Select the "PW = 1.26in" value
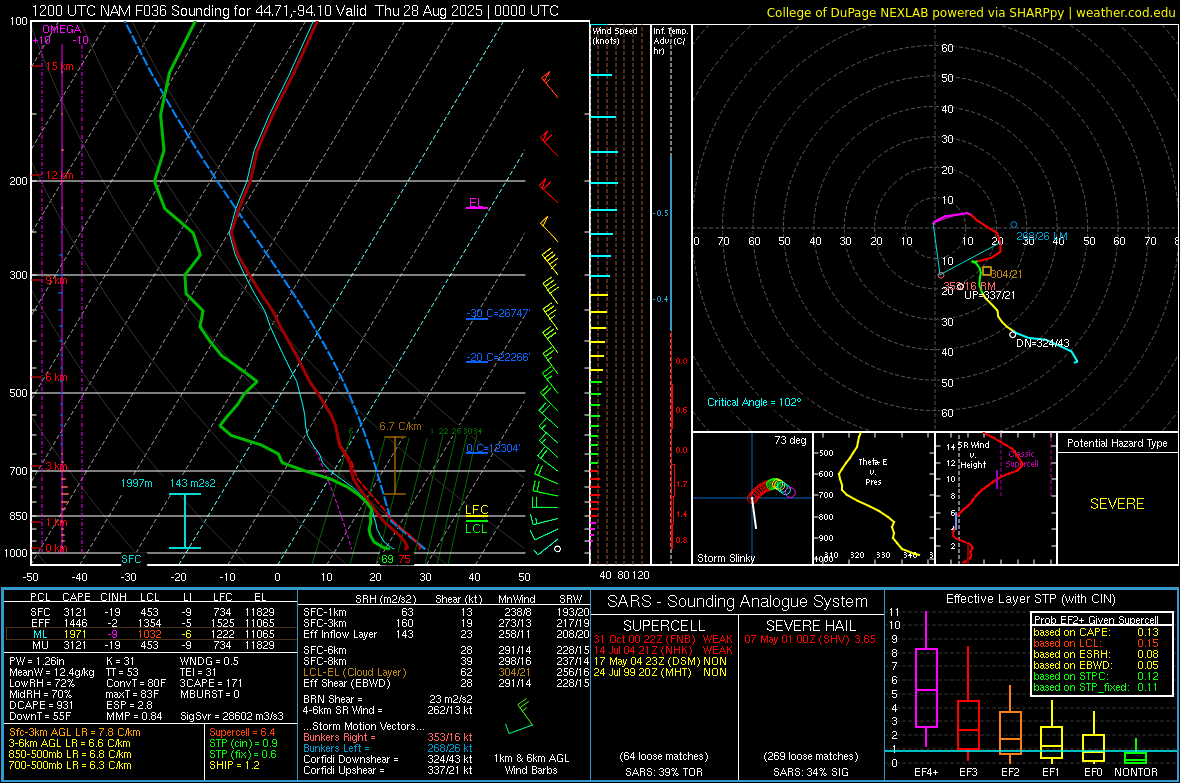The height and width of the screenshot is (783, 1180). [37, 661]
